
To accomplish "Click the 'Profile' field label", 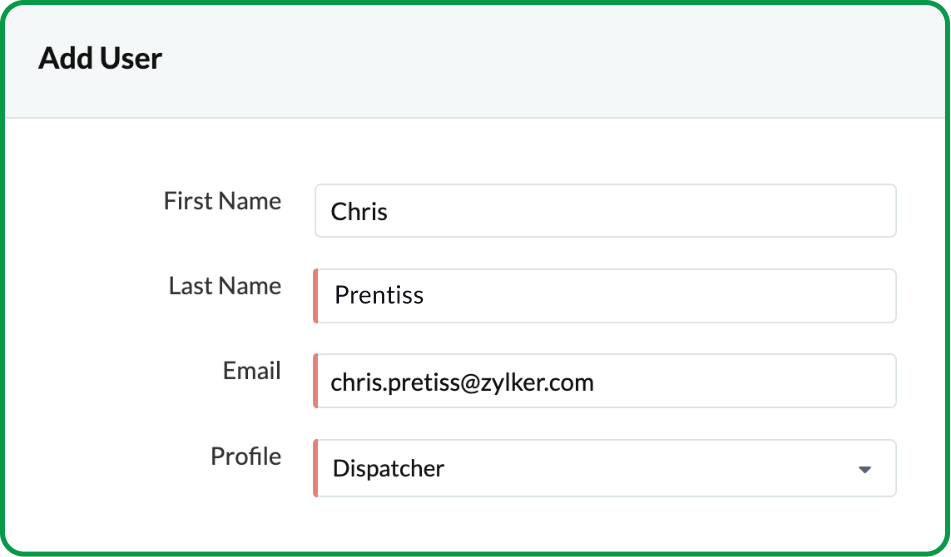I will [x=246, y=456].
